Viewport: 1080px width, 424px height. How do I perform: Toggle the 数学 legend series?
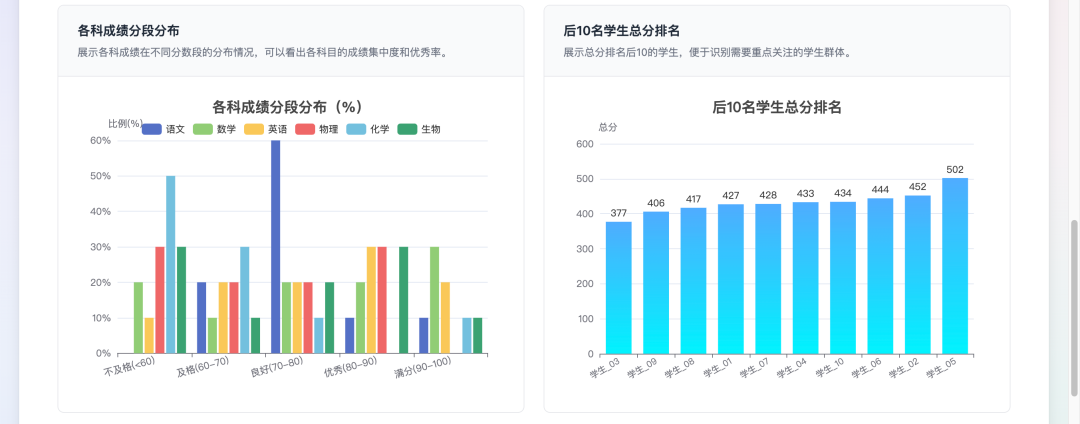[x=214, y=129]
